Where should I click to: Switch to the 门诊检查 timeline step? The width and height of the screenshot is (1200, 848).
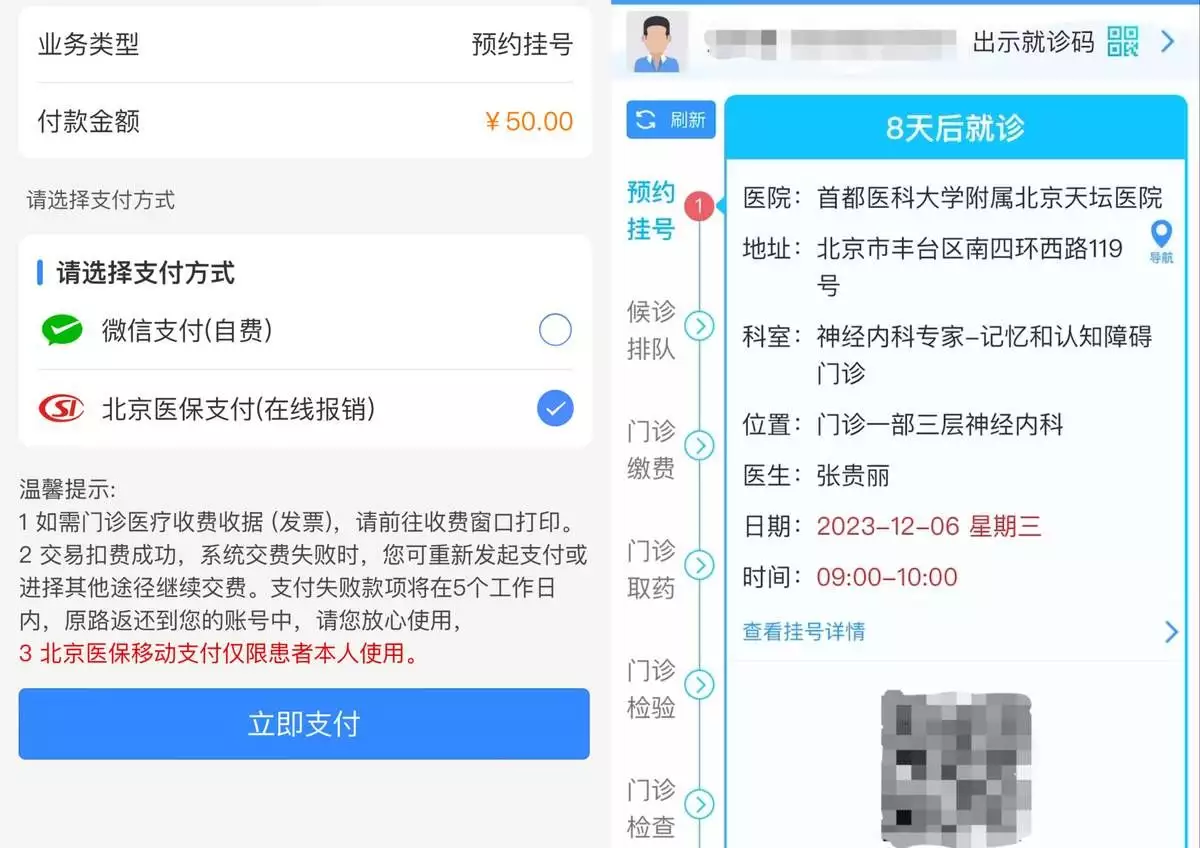coord(651,809)
